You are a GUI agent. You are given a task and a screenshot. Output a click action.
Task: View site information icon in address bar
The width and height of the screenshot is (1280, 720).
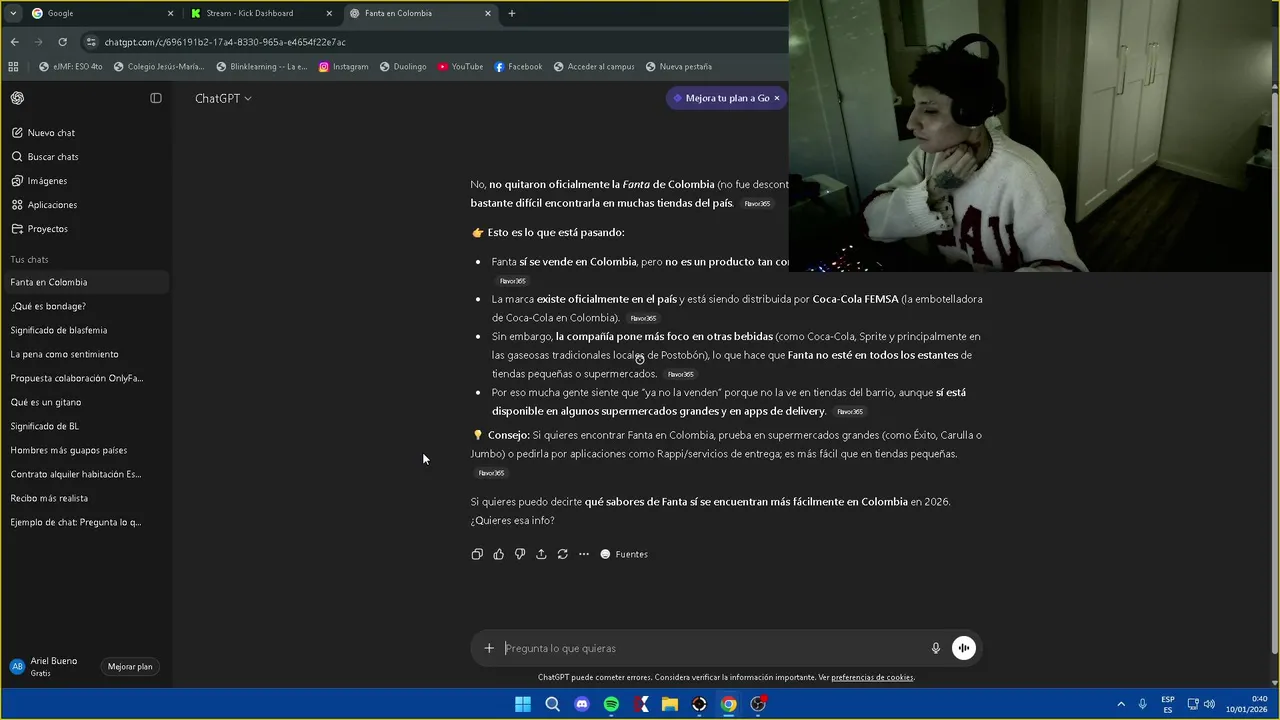pyautogui.click(x=91, y=42)
